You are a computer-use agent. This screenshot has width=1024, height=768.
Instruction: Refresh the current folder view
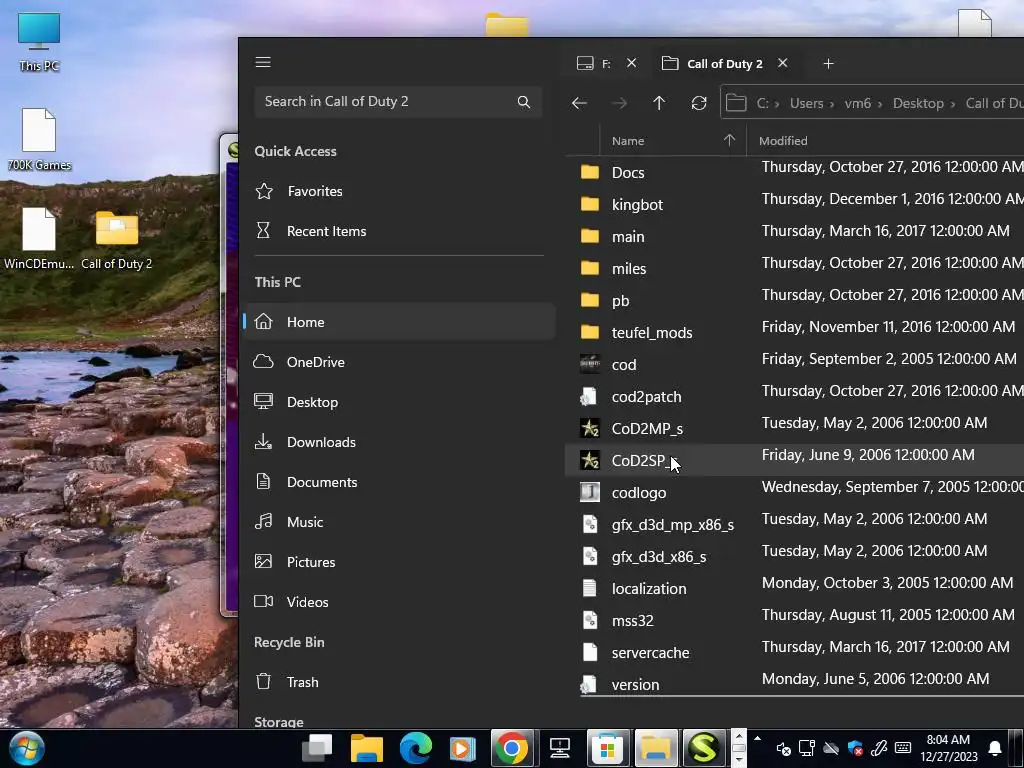[x=699, y=103]
